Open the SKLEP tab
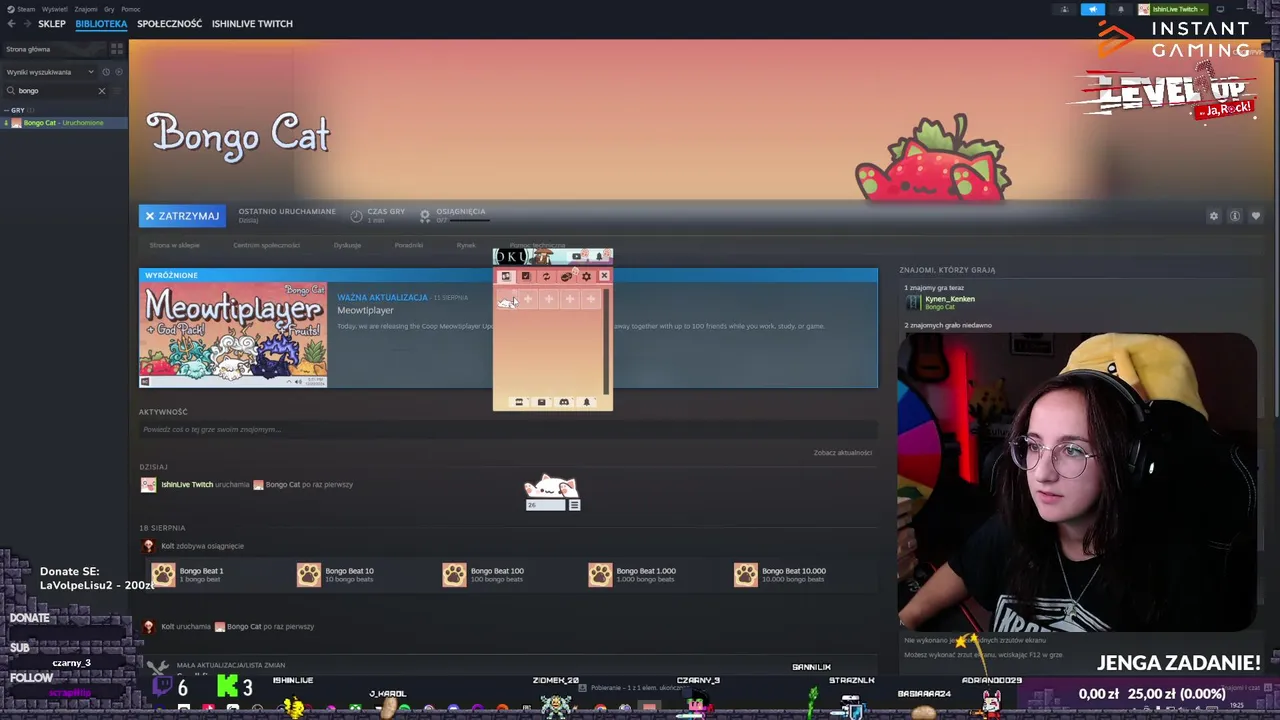The width and height of the screenshot is (1280, 720). 52,24
